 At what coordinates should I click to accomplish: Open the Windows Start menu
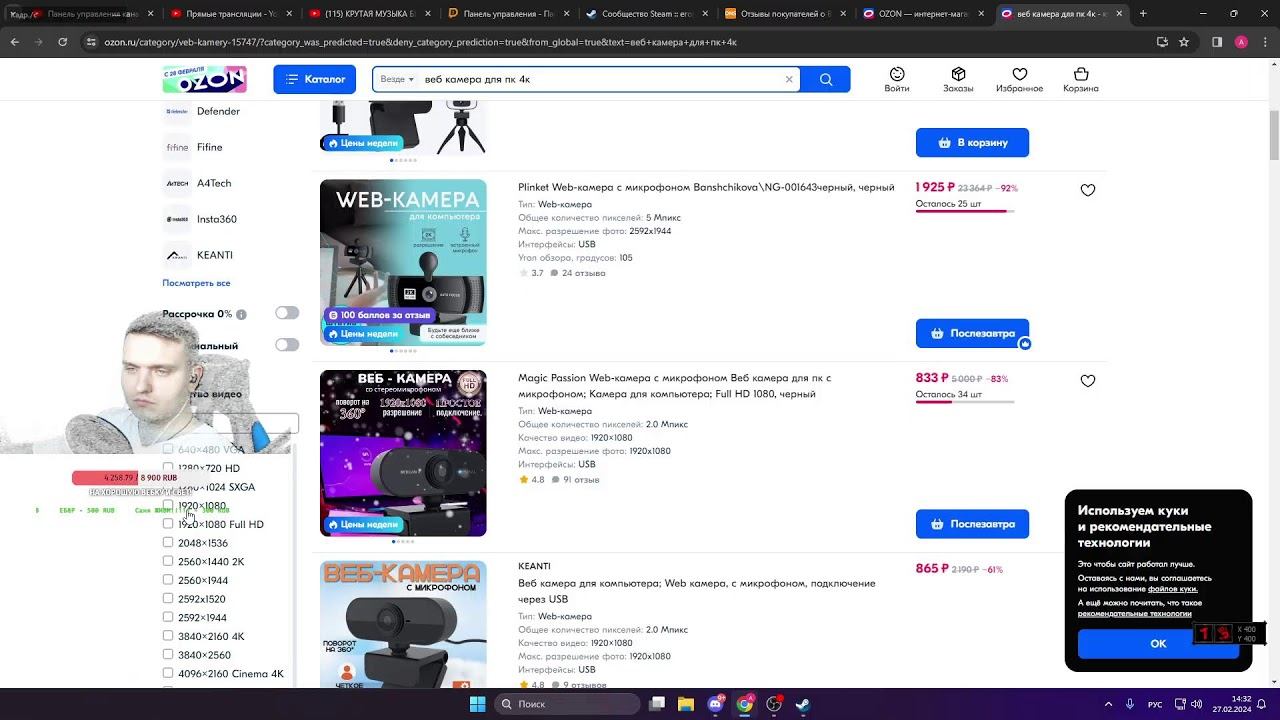click(478, 704)
